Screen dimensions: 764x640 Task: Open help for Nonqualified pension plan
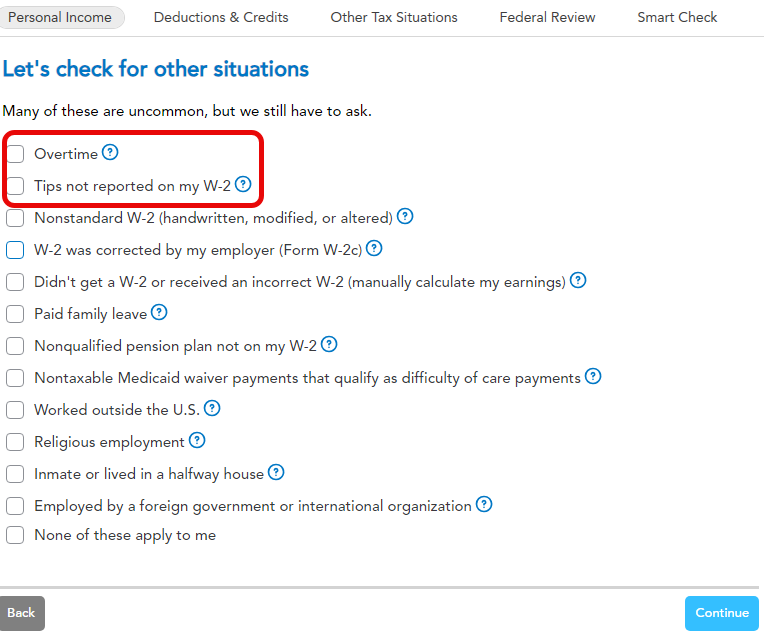pos(329,345)
